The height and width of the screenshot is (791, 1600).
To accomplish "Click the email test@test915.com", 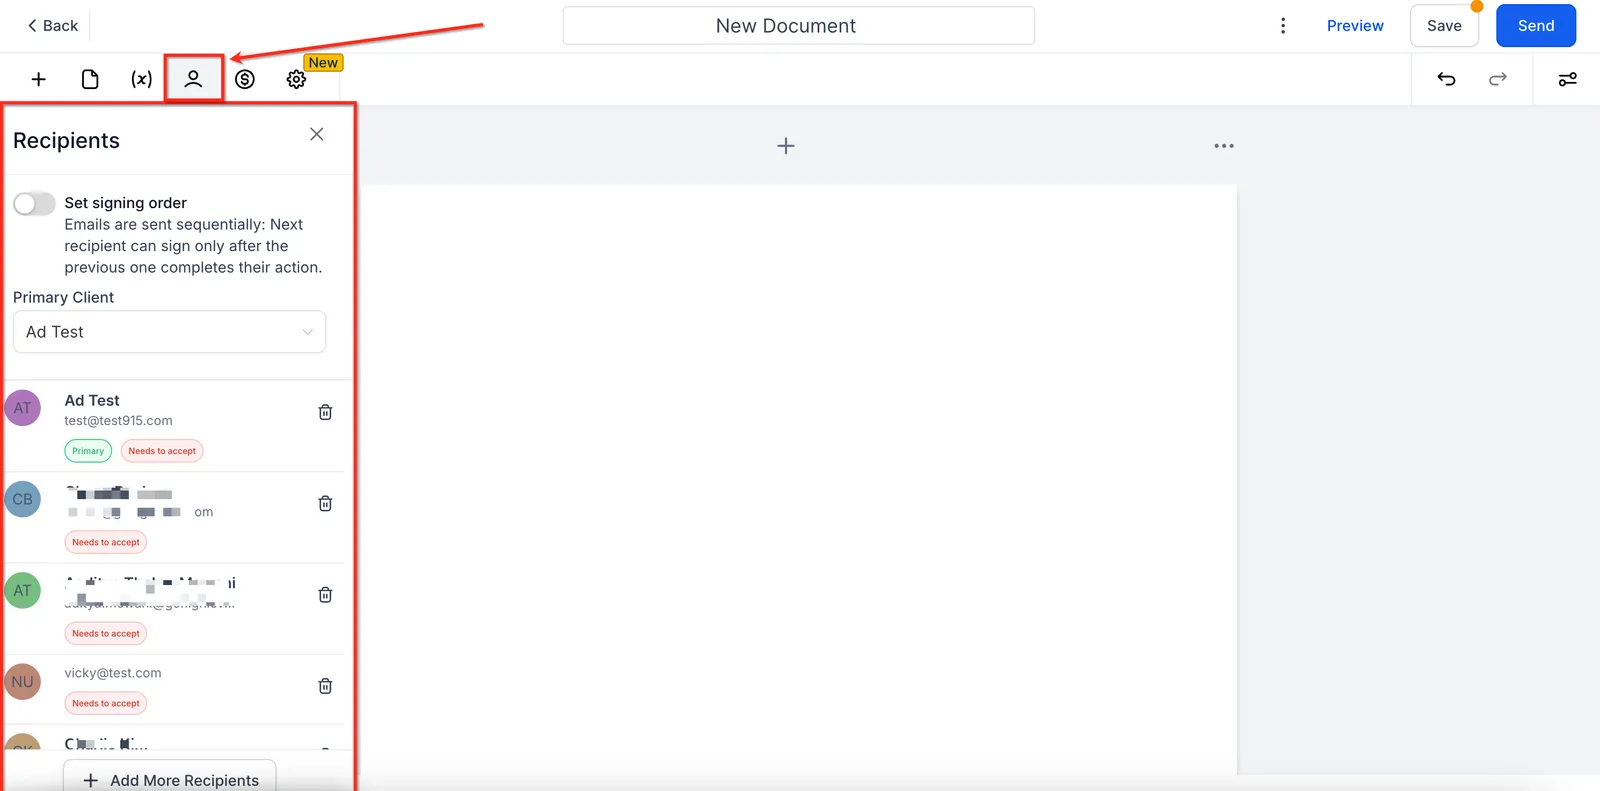I will point(118,421).
